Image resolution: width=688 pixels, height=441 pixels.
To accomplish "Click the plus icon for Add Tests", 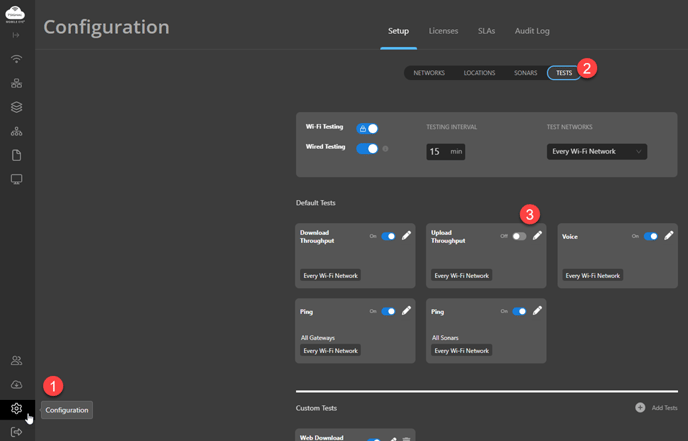I will 640,408.
